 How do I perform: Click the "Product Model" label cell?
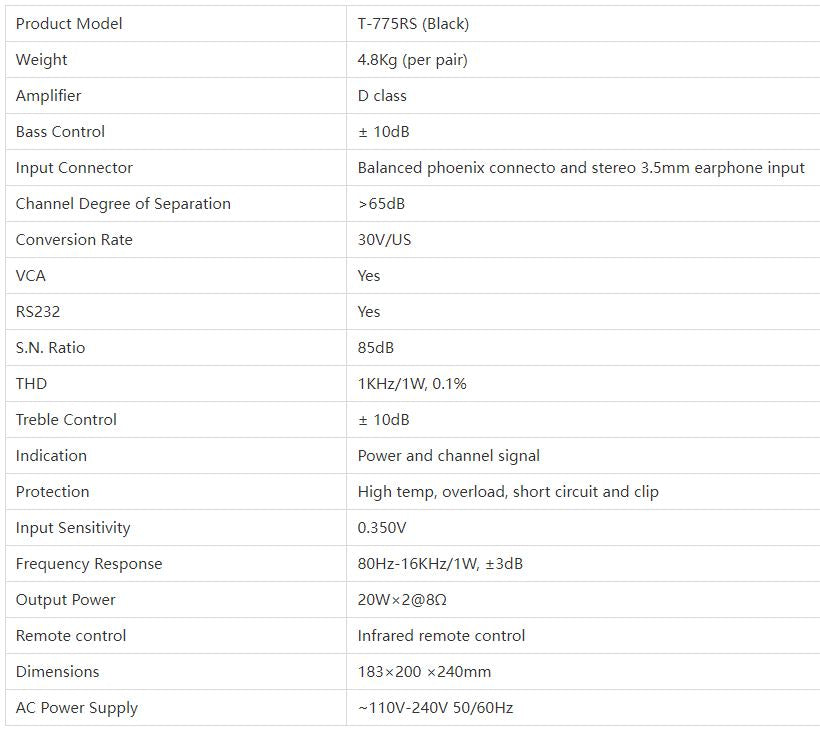pos(69,24)
